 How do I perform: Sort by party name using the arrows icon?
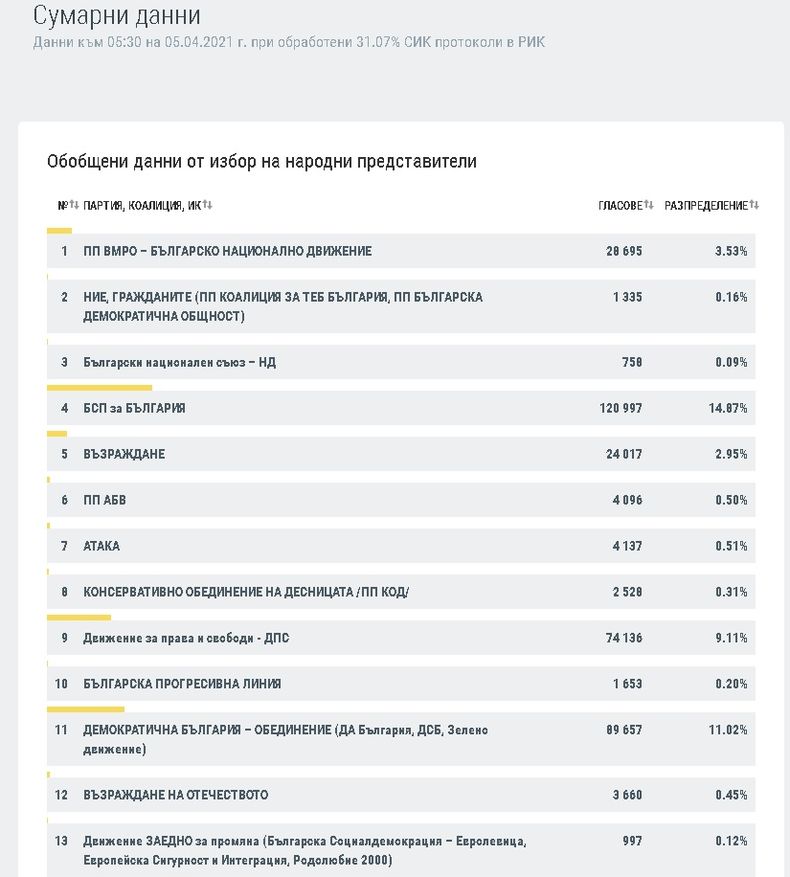point(207,205)
